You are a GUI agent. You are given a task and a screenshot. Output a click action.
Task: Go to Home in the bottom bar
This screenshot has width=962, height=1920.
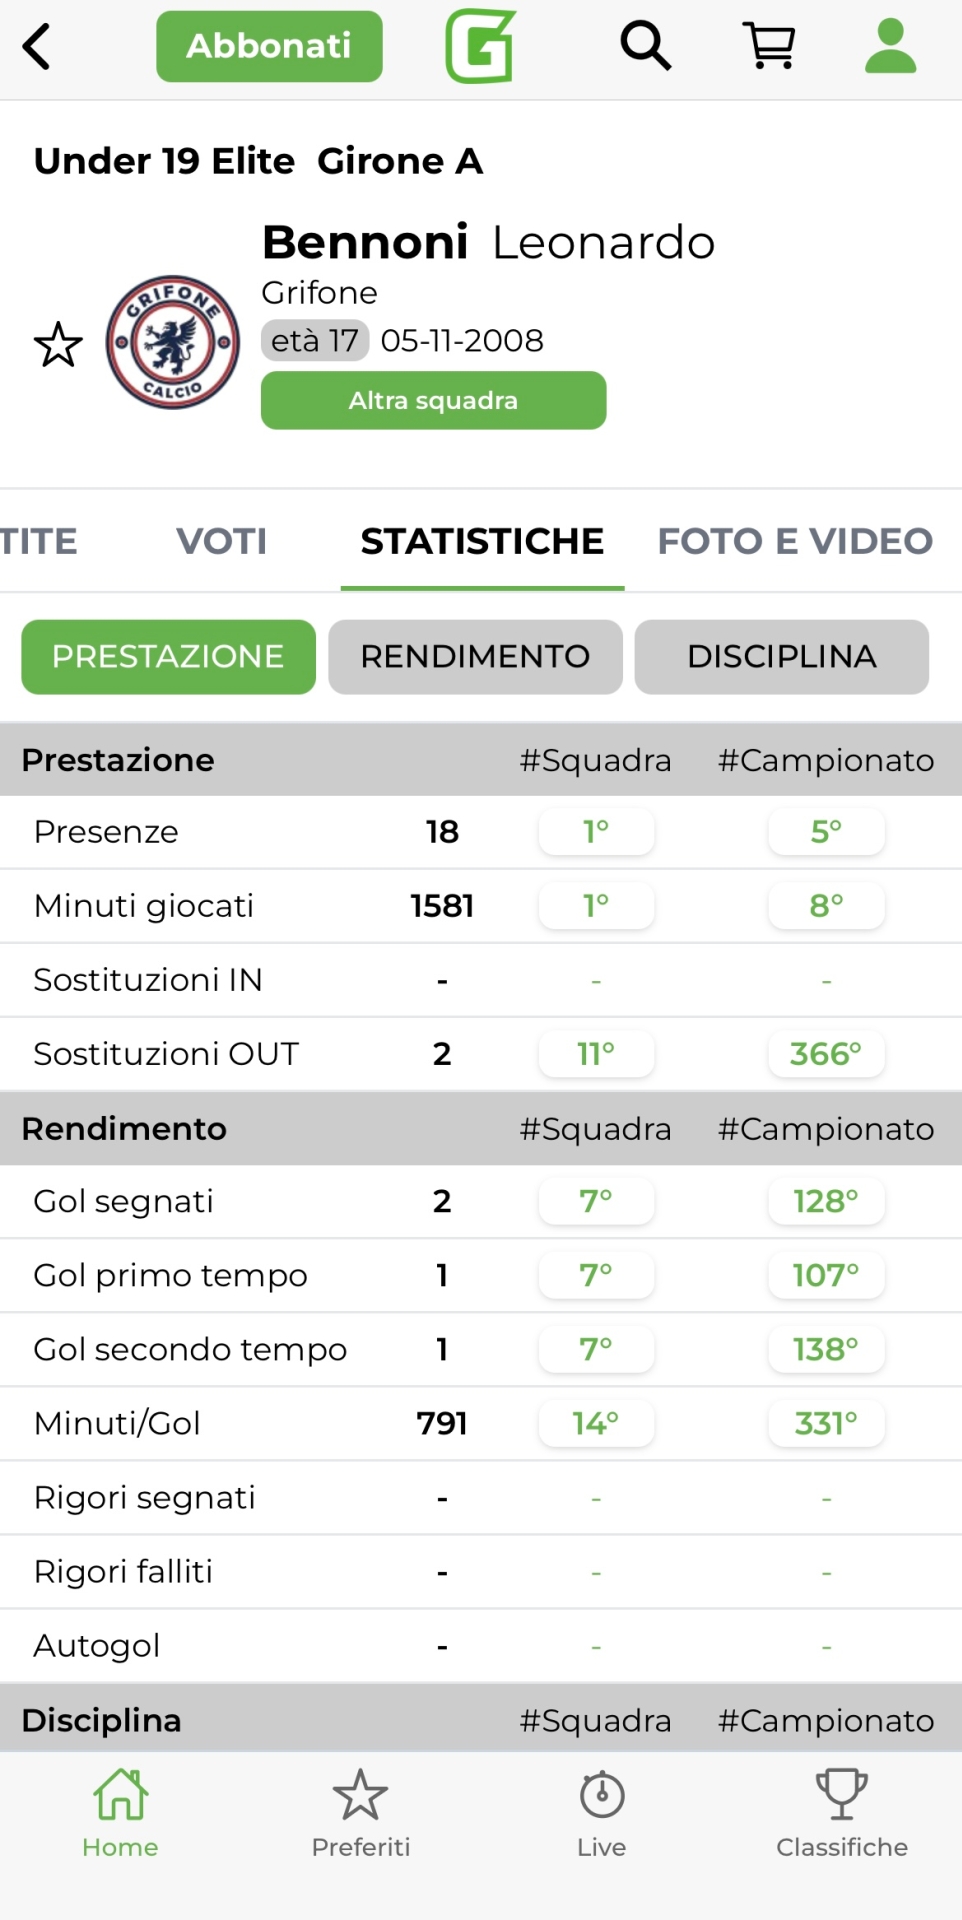[120, 1812]
